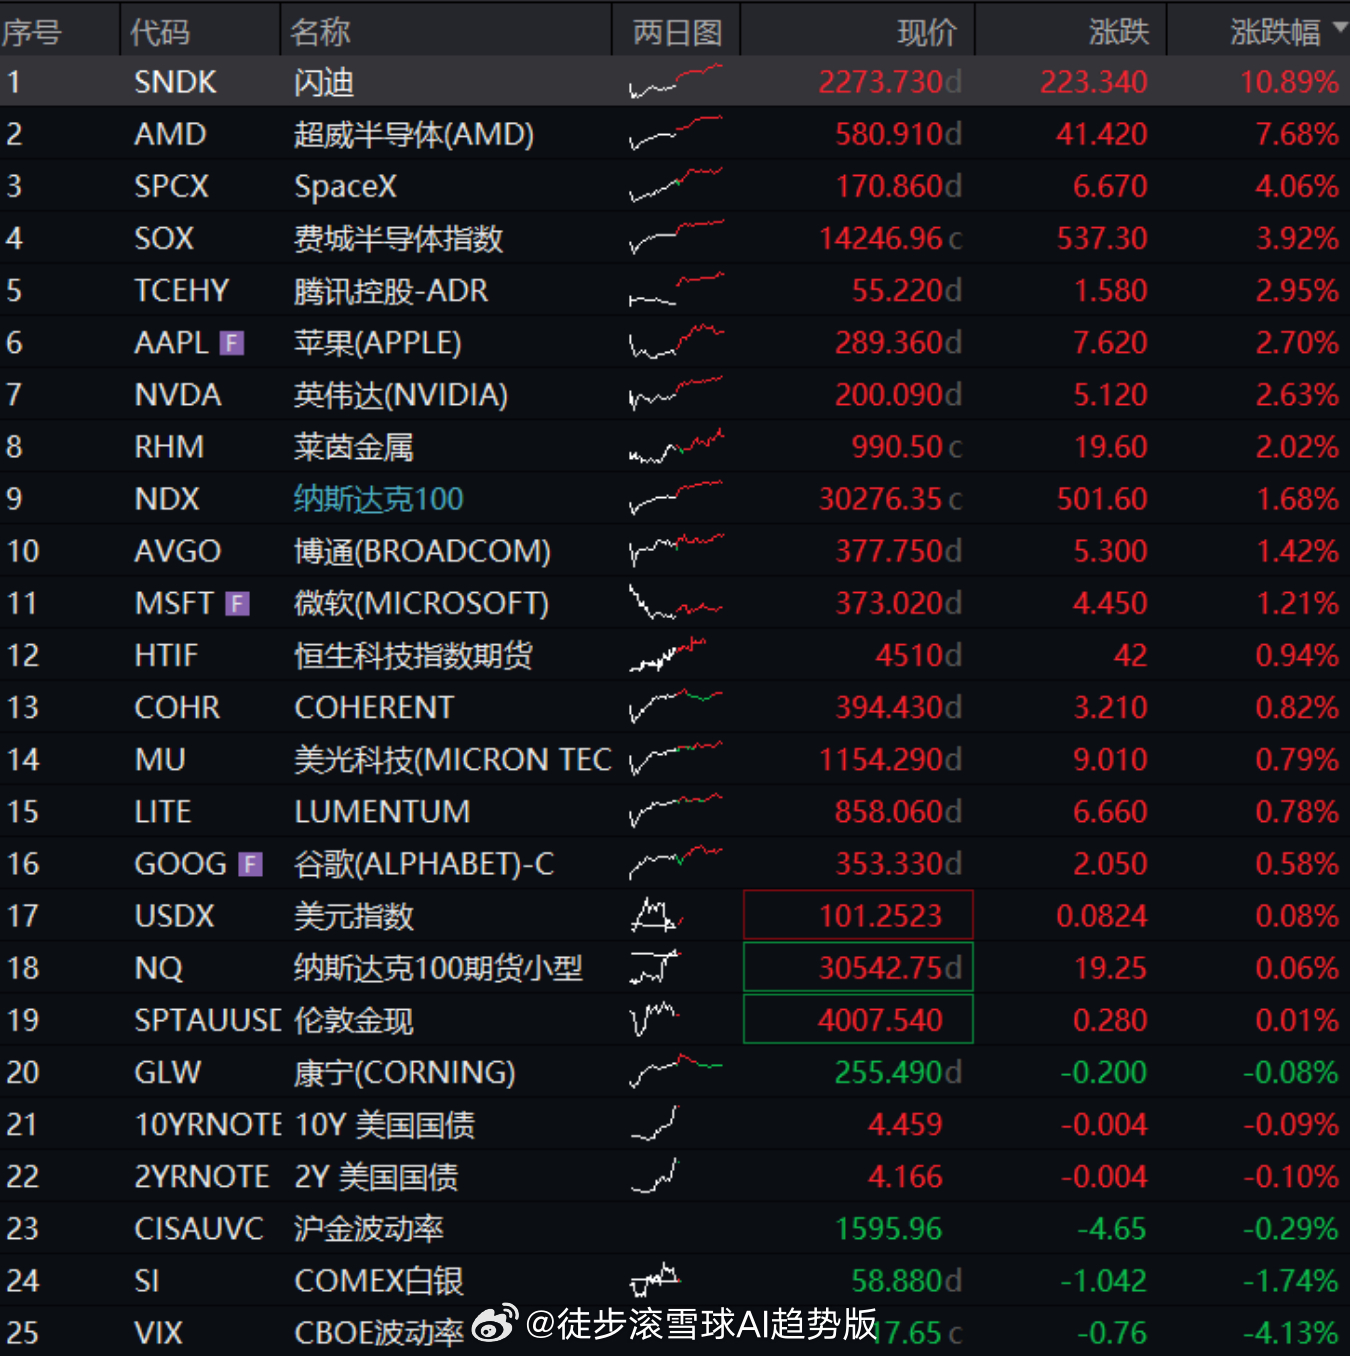This screenshot has width=1350, height=1356.
Task: Click the 代码 column header
Action: [160, 32]
